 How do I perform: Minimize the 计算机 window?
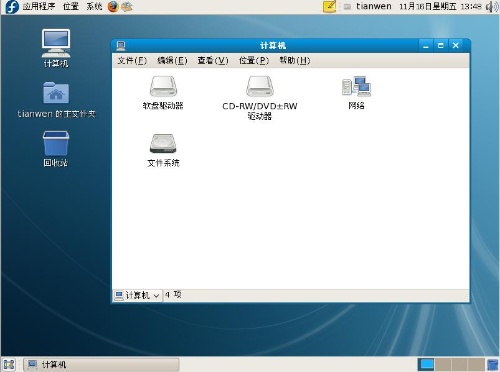(x=426, y=46)
